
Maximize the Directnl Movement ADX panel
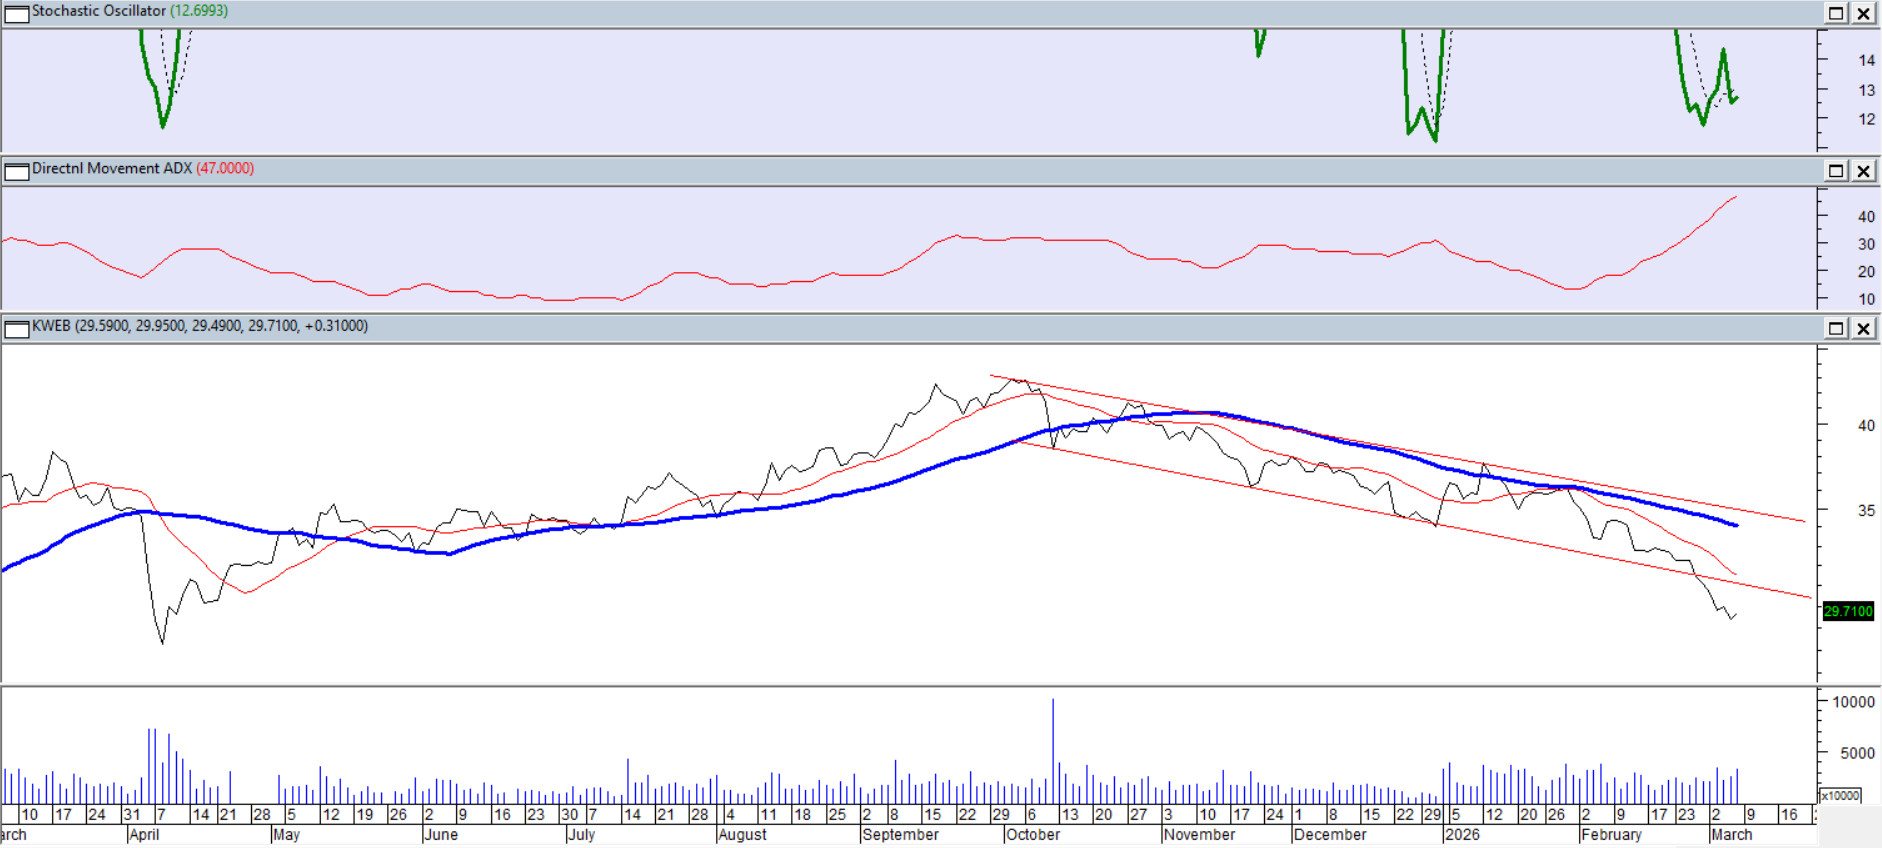(x=1836, y=171)
